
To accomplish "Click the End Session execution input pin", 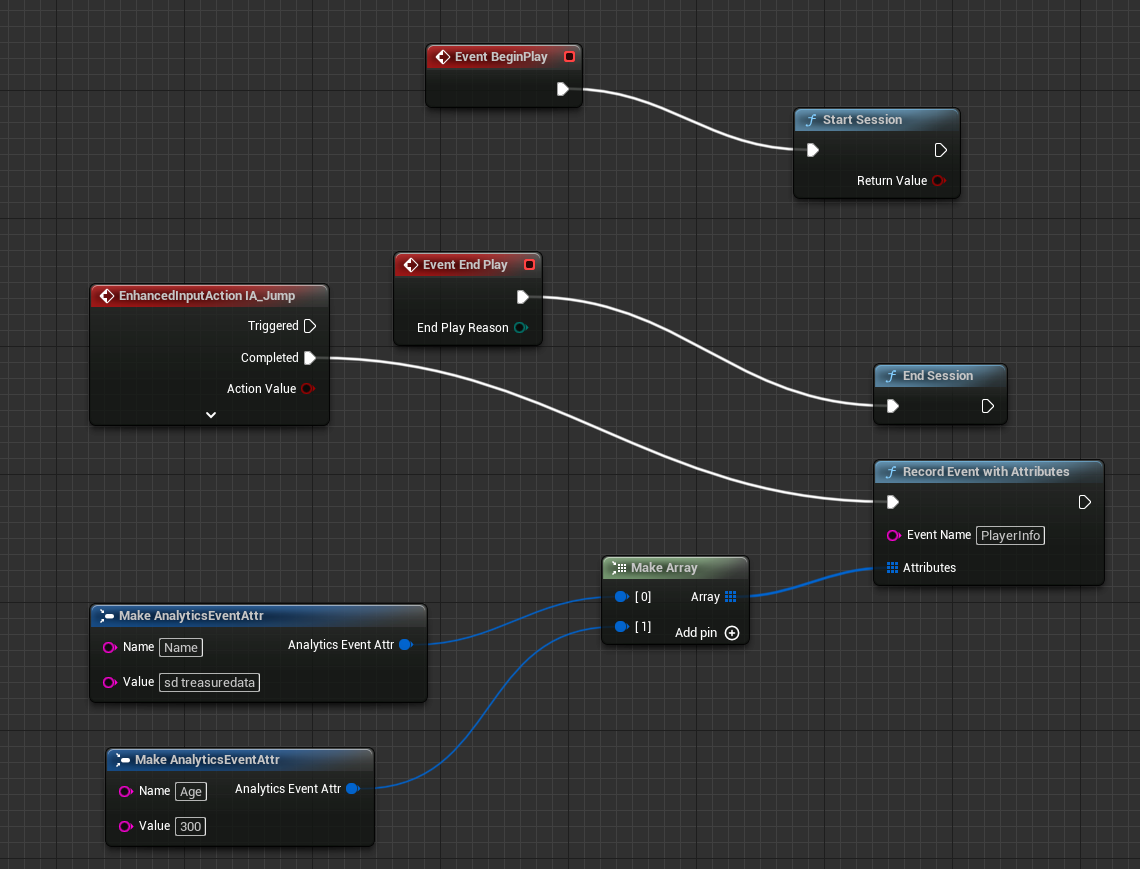I will coord(892,406).
